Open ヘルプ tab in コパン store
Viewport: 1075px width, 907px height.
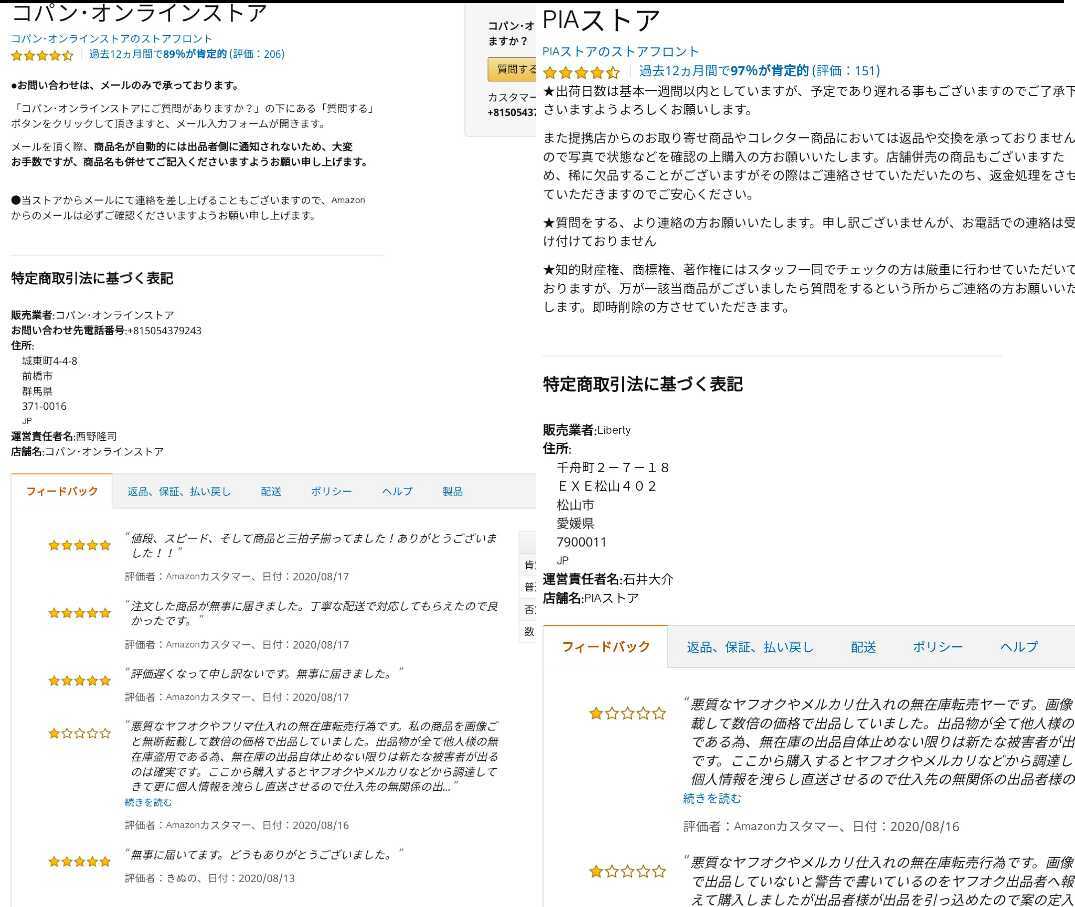click(398, 492)
